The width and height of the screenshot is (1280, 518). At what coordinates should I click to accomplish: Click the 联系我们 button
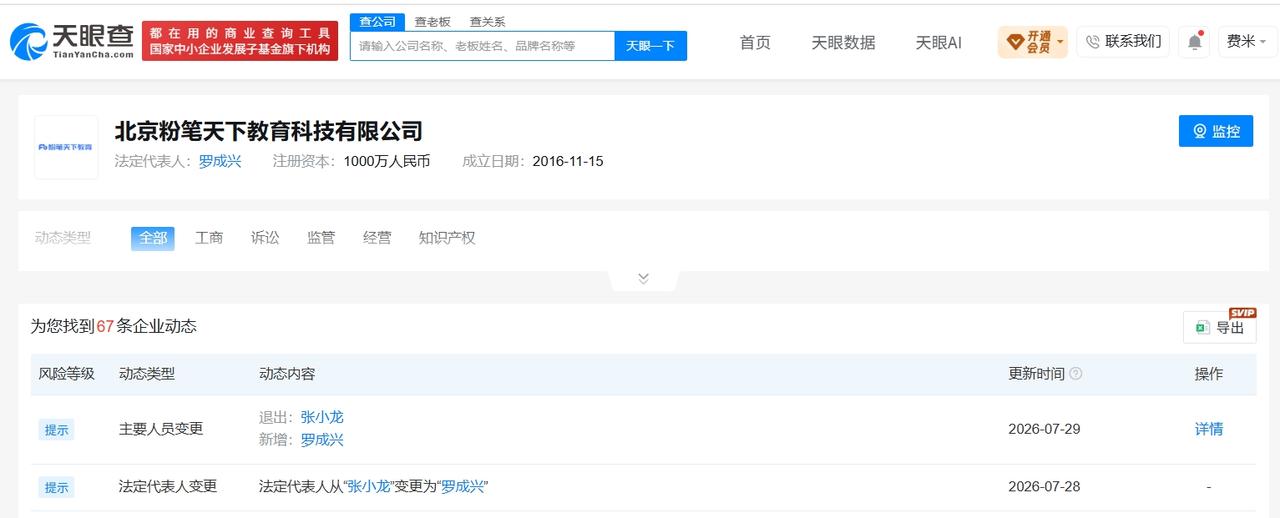pos(1123,41)
